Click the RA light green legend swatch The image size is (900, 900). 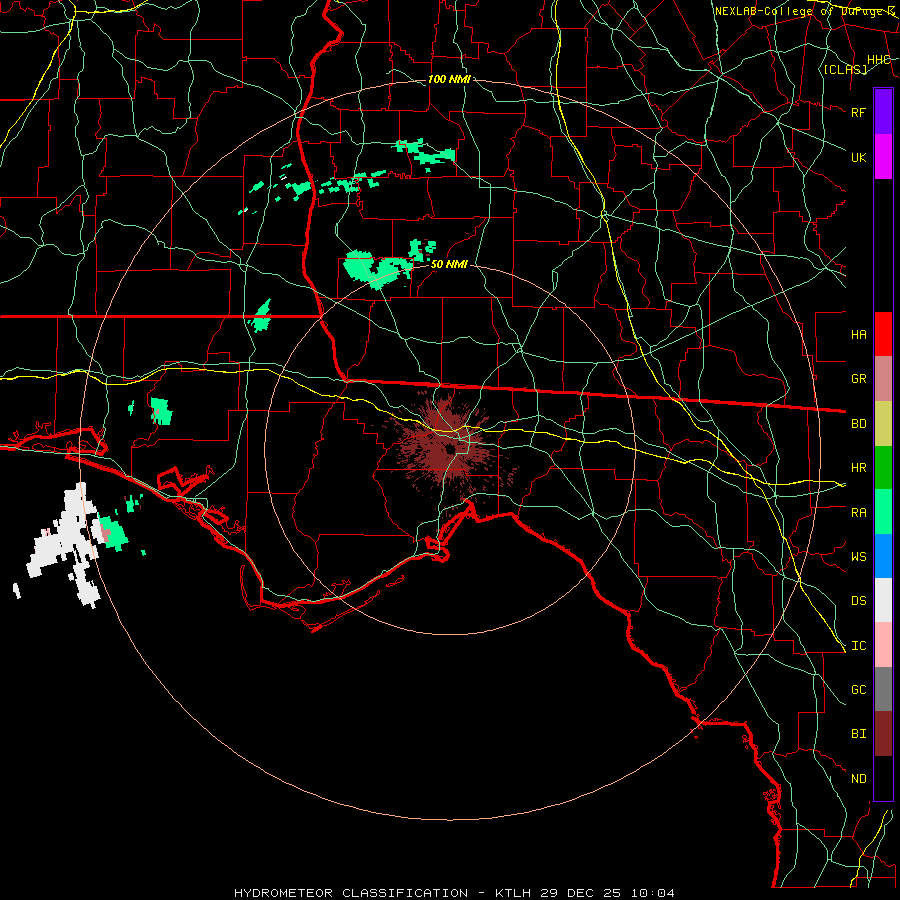[x=883, y=512]
